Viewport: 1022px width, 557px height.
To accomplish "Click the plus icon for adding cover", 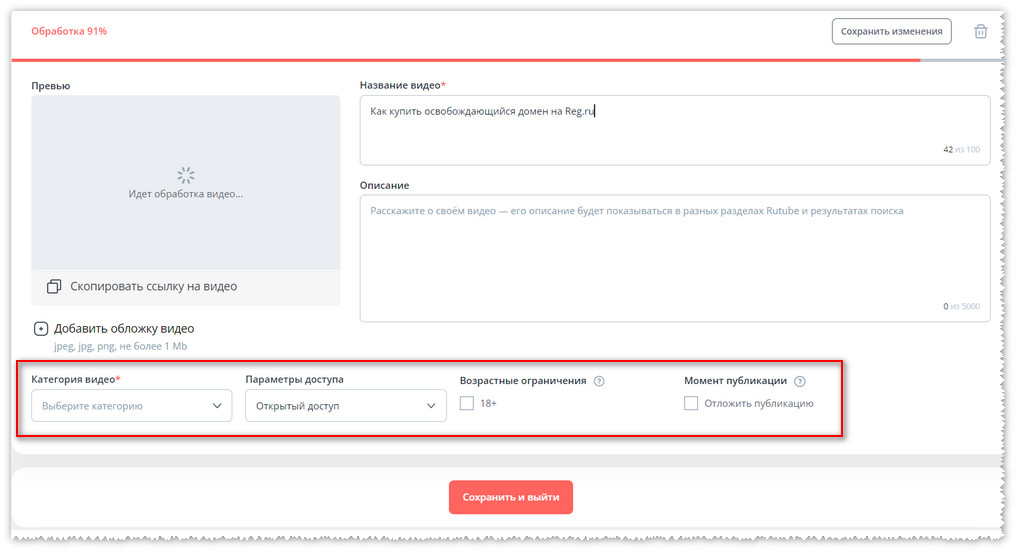I will coord(40,328).
